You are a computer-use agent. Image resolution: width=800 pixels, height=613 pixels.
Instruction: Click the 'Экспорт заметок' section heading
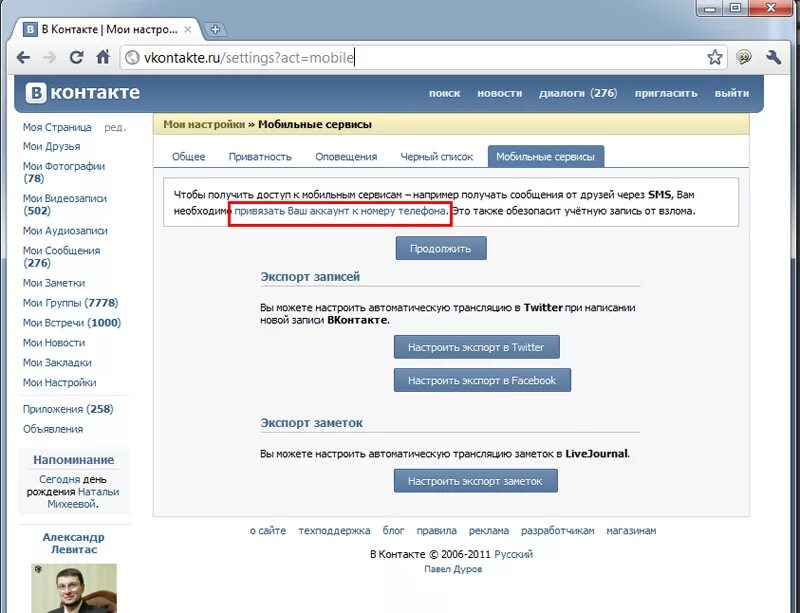(312, 423)
